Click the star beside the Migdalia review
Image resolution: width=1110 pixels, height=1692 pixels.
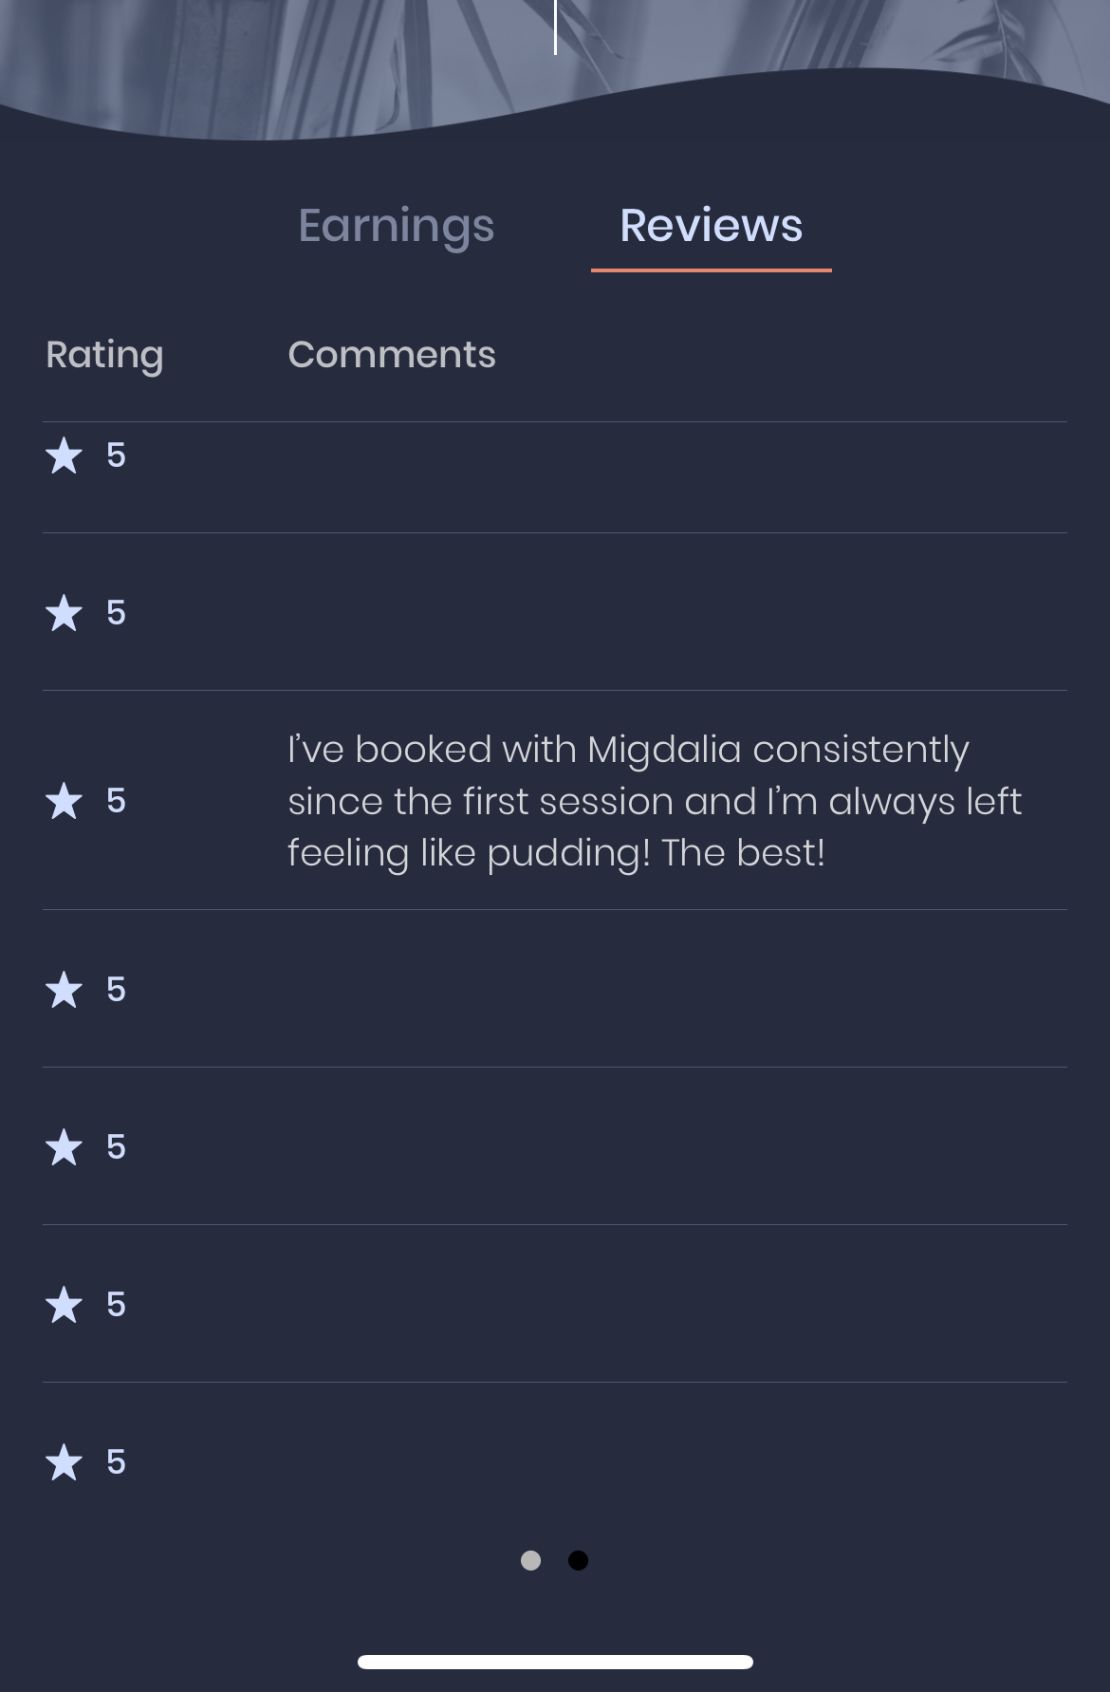point(64,801)
